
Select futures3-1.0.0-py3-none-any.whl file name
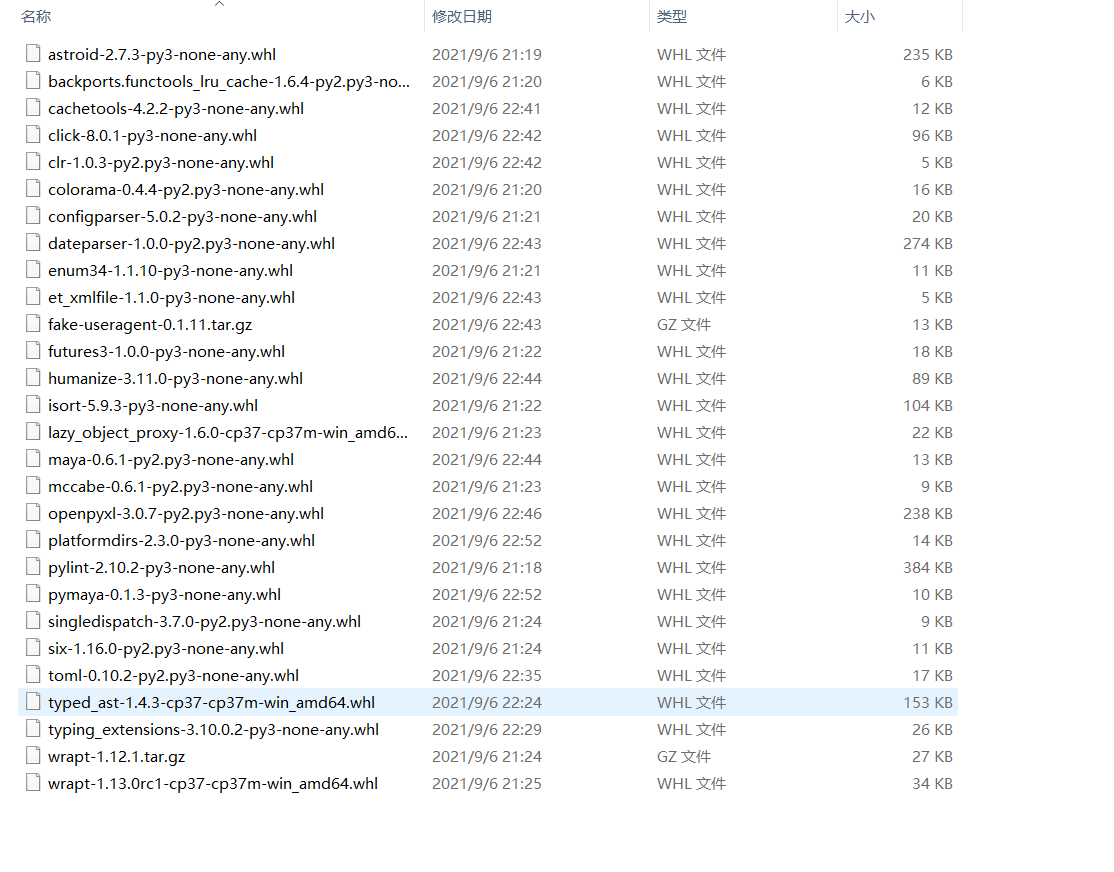166,352
